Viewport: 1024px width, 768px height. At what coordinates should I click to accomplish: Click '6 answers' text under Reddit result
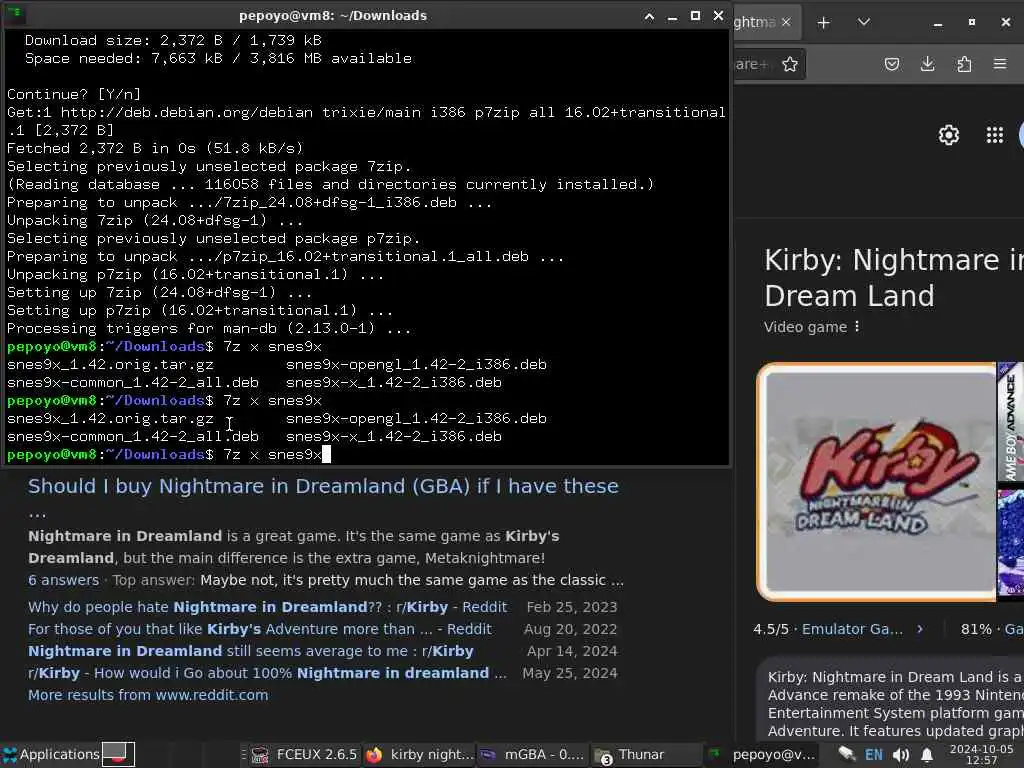[63, 581]
